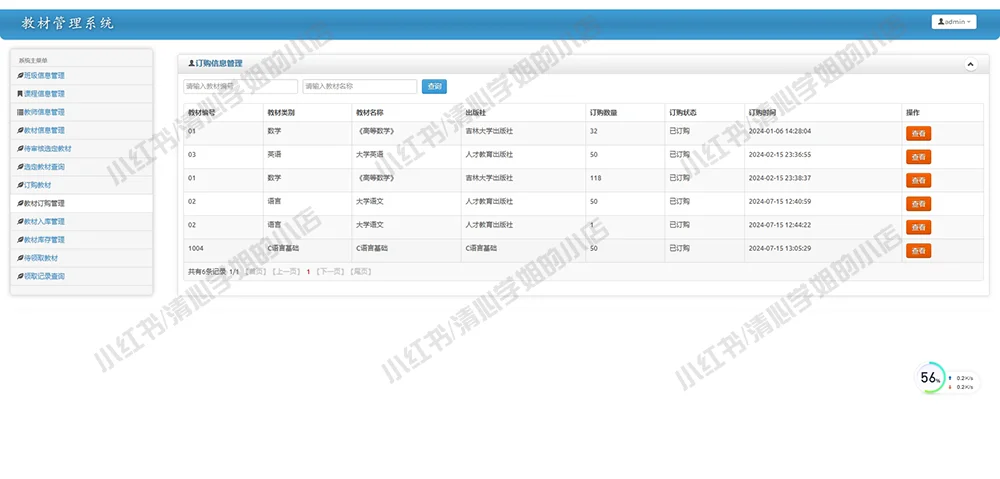The image size is (1000, 479).
Task: Focus the 请输入教材名称 input field
Action: point(360,86)
